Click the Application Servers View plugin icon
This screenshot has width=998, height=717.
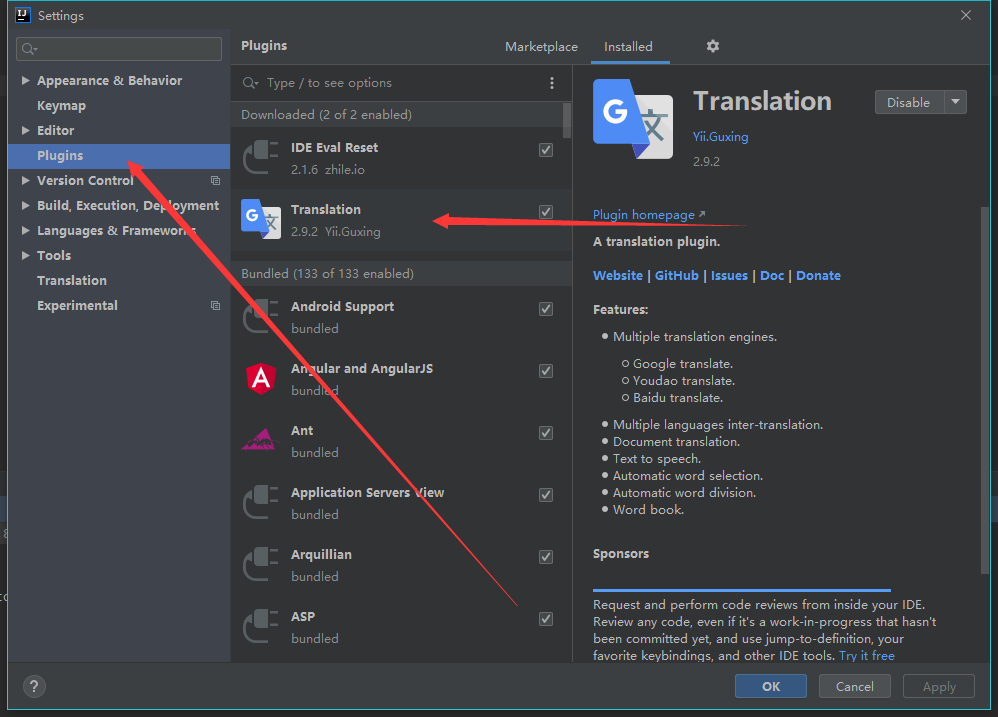coord(261,503)
